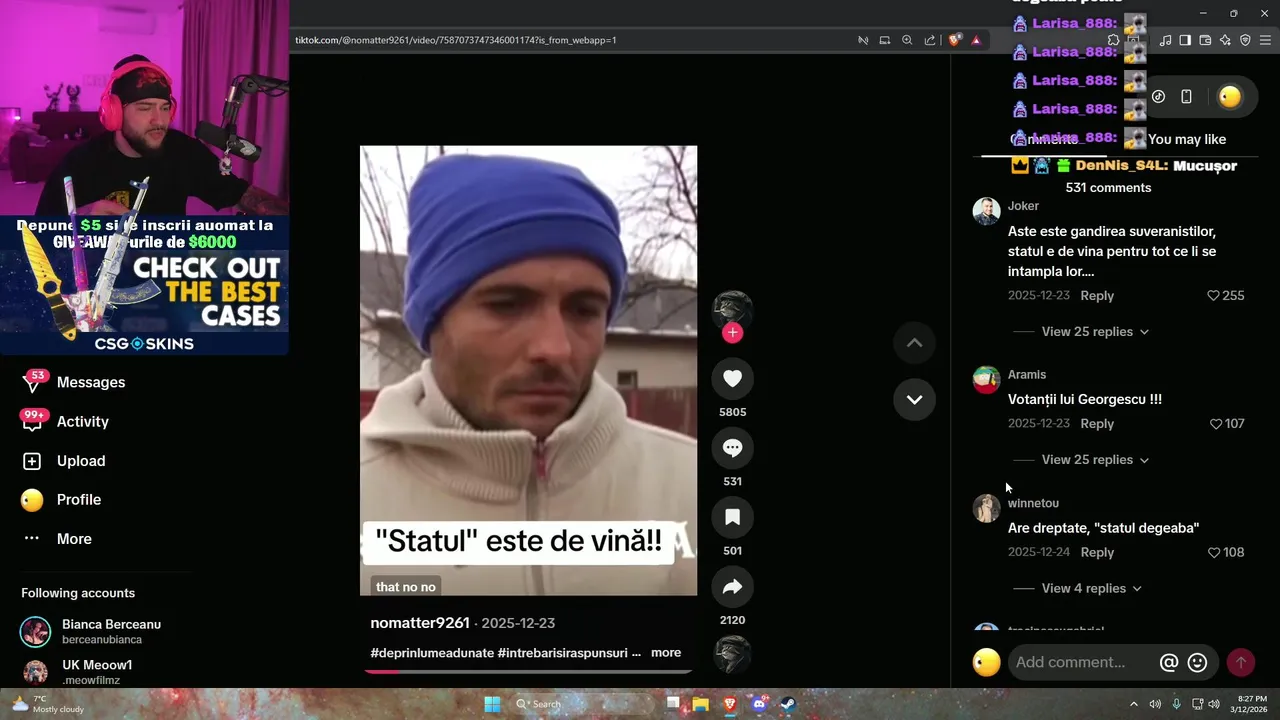This screenshot has height=720, width=1280.
Task: Go to the next video with the down chevron
Action: click(914, 399)
